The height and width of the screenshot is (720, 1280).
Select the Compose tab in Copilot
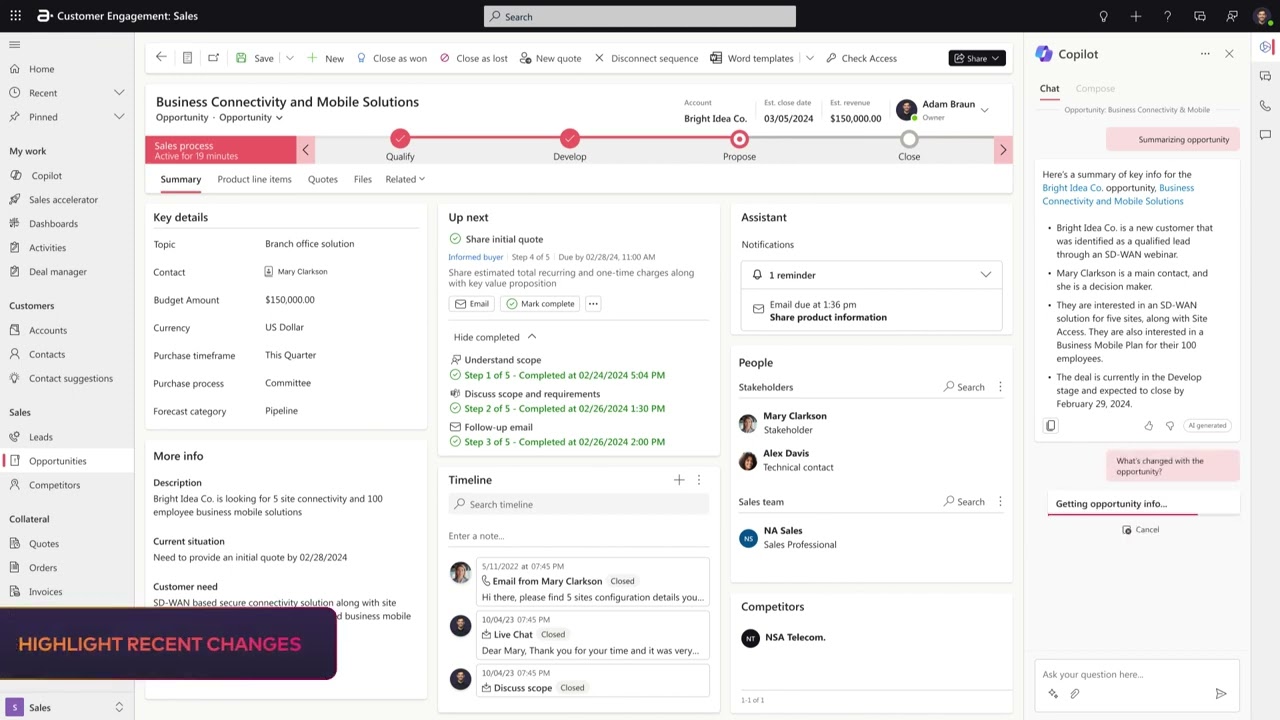coord(1095,88)
